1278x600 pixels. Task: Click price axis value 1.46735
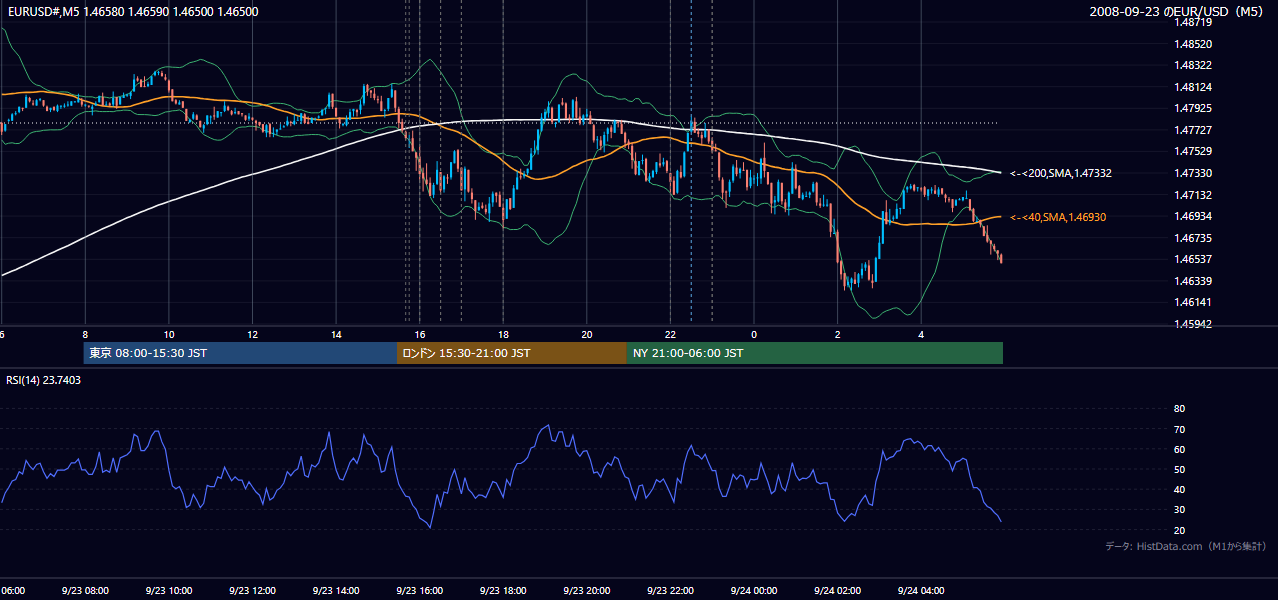1193,238
